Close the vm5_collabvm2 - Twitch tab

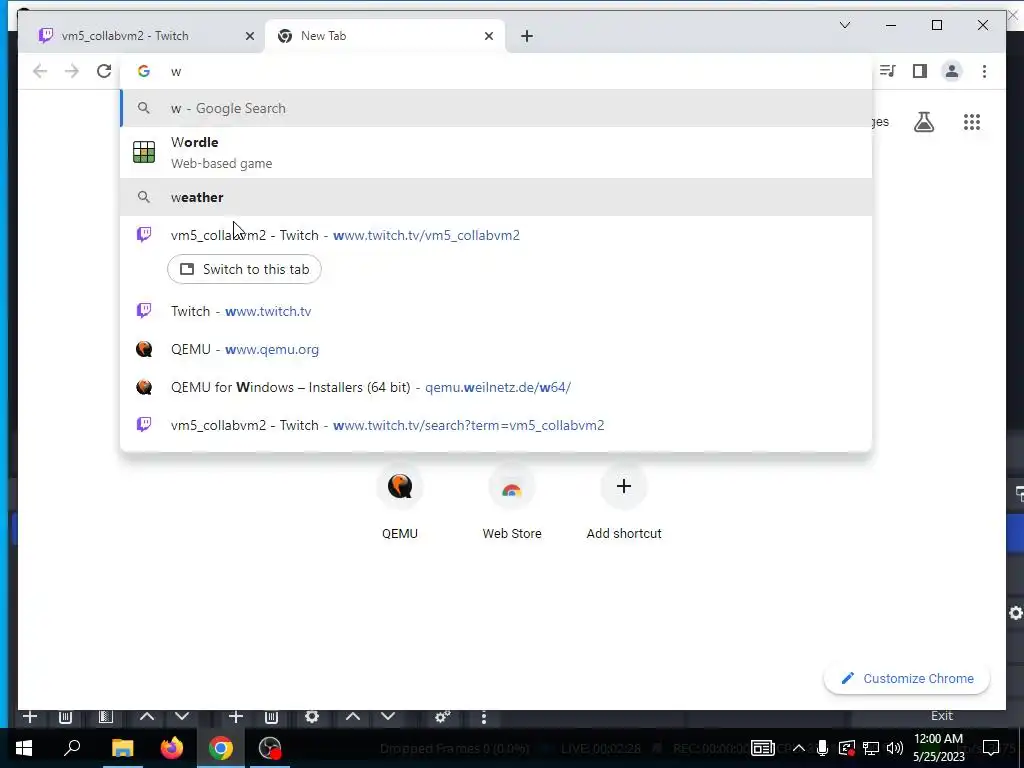(249, 36)
